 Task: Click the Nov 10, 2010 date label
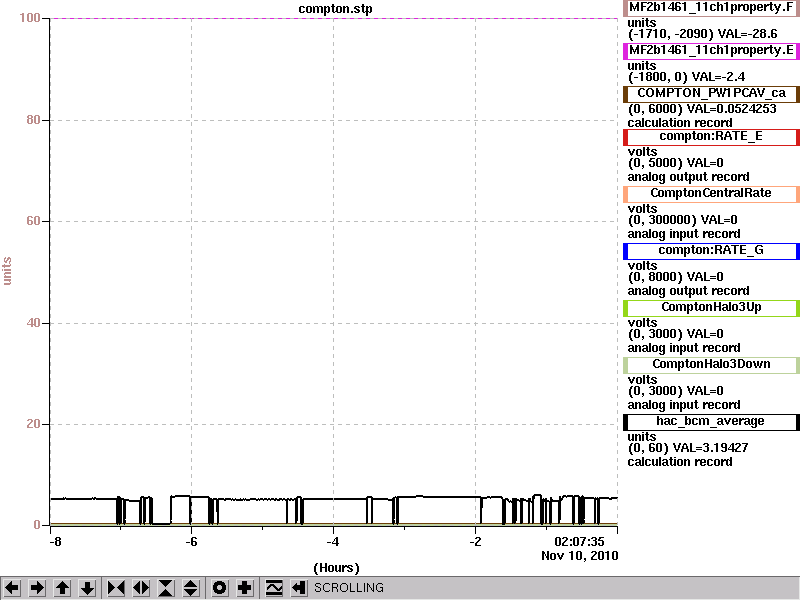[x=580, y=556]
